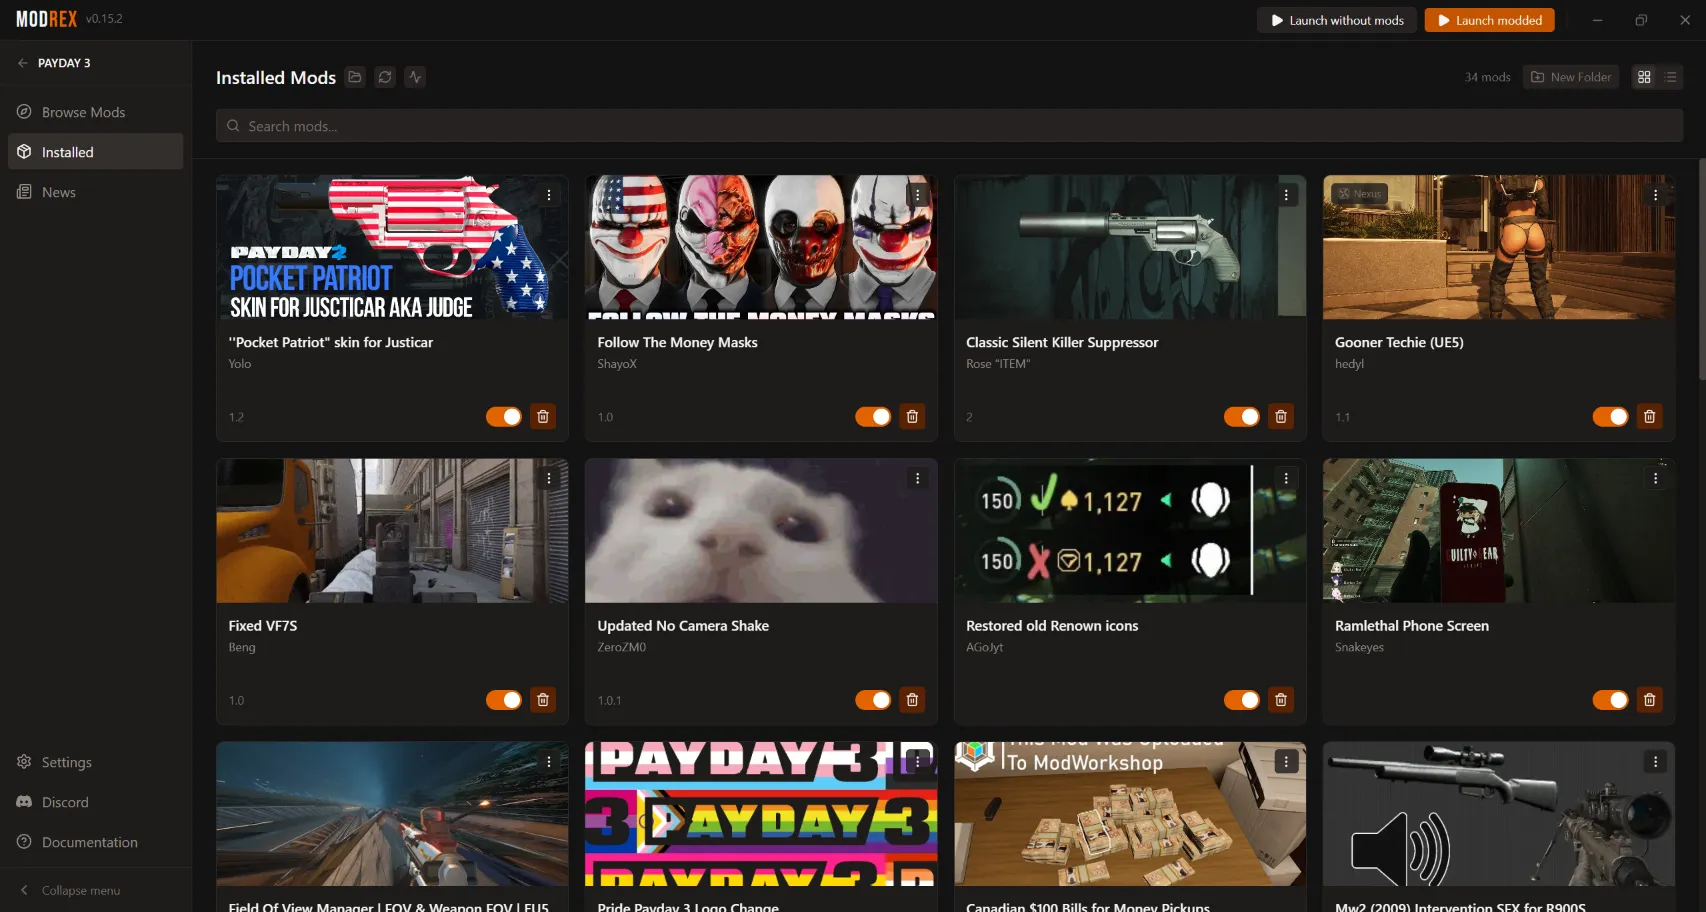Open Browse Mods in sidebar

95,112
